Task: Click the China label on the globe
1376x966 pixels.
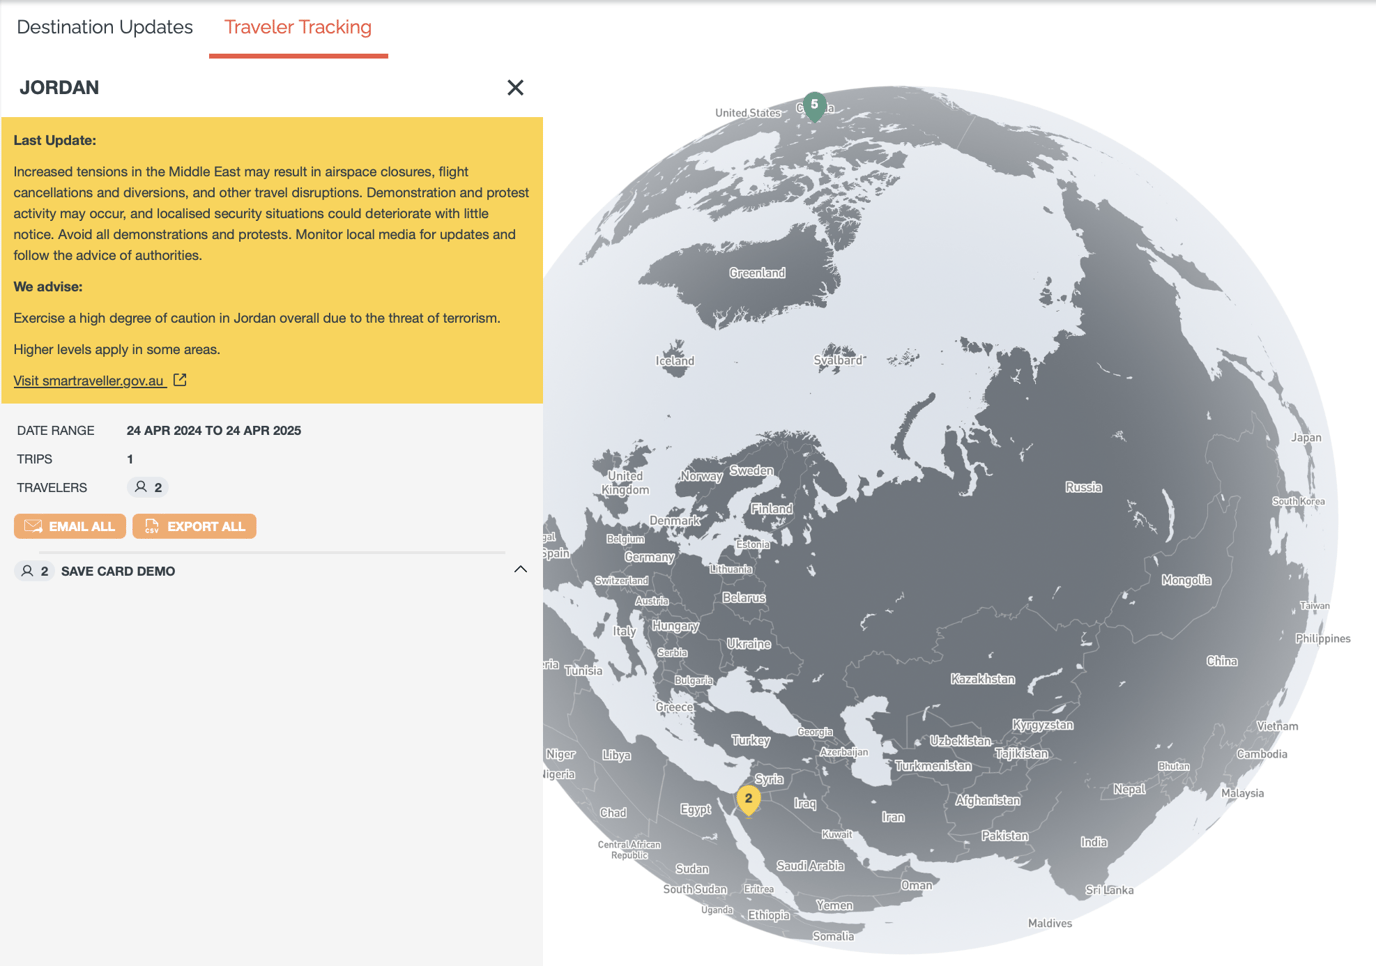Action: point(1222,661)
